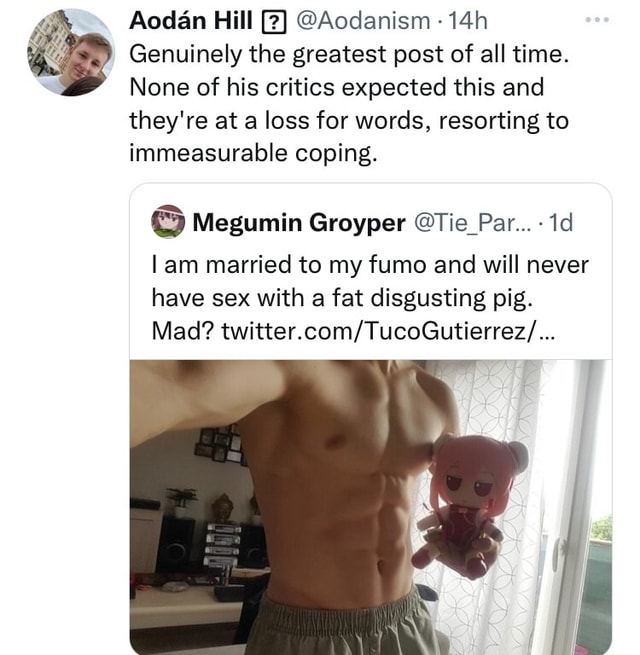Click the Megumin Groyper display name
Image resolution: width=640 pixels, height=655 pixels.
click(299, 223)
